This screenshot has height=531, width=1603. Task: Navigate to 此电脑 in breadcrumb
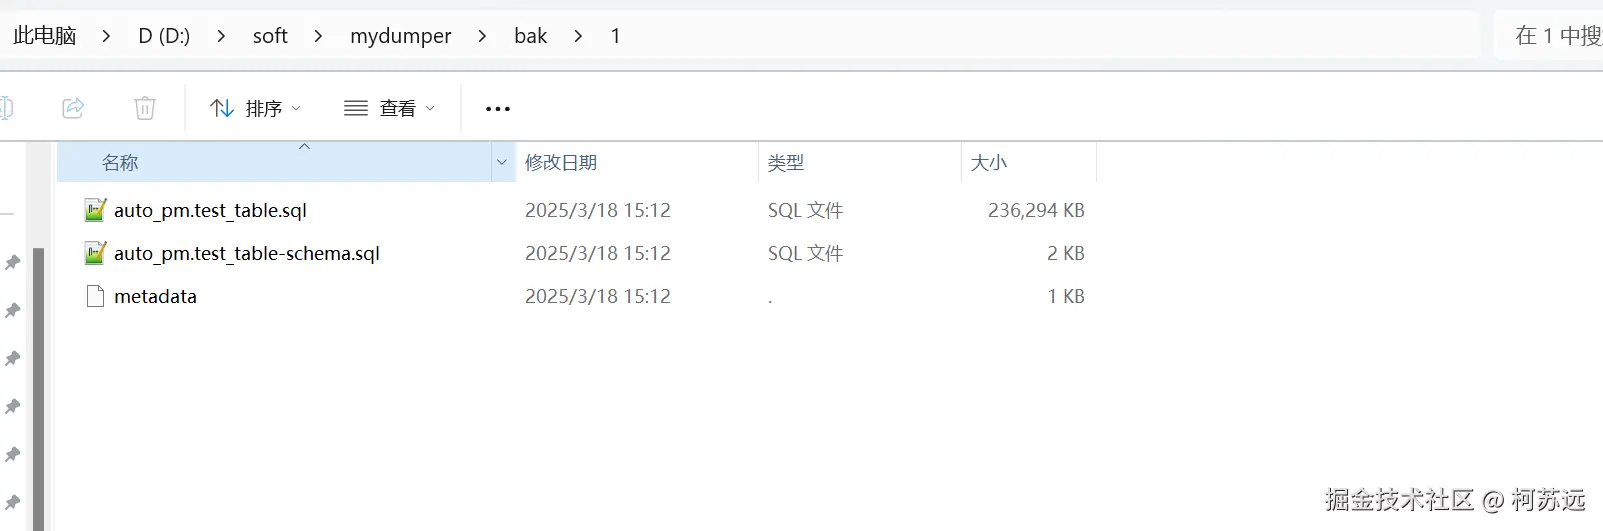(45, 36)
